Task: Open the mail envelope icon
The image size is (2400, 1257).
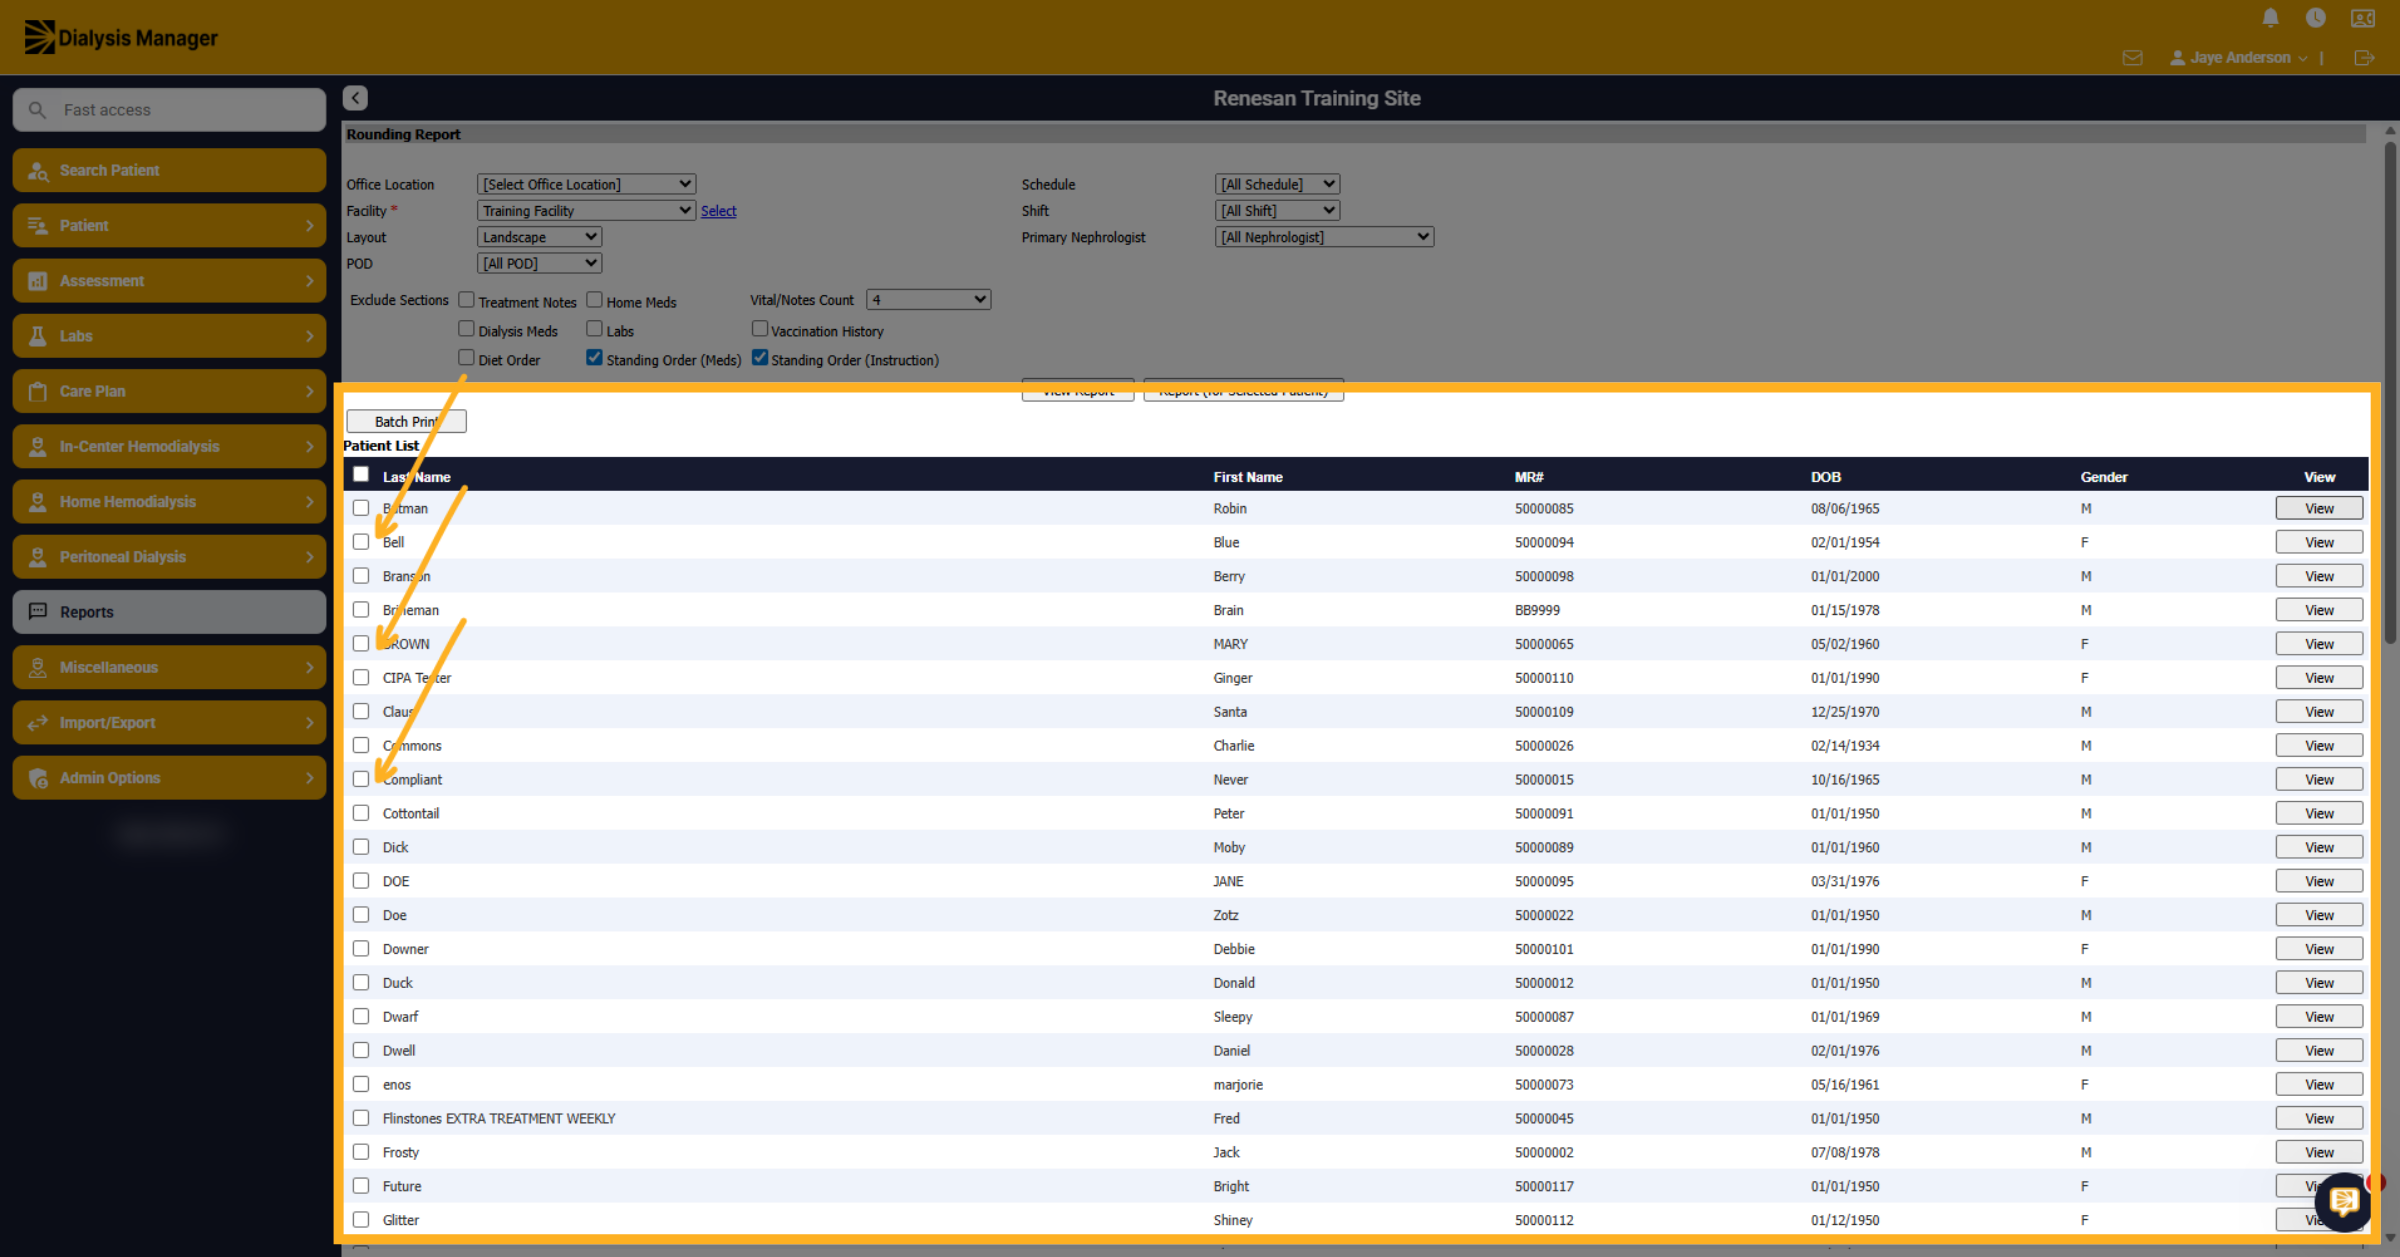Action: (x=2132, y=58)
